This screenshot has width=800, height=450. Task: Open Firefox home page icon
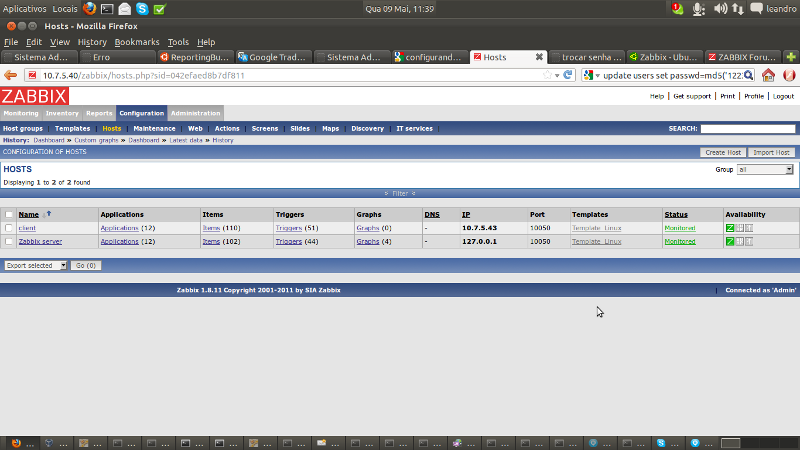(x=768, y=75)
